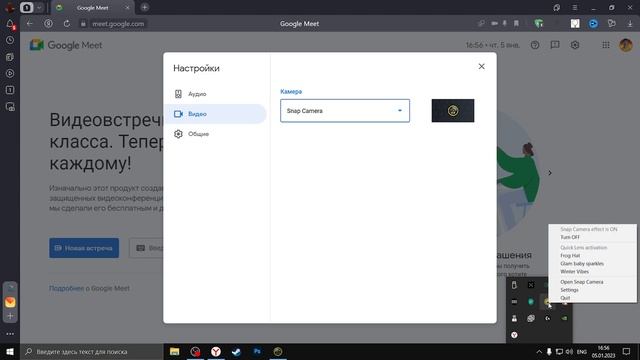Open Snap Camera taskbar icon
This screenshot has height=360, width=640.
[x=278, y=351]
